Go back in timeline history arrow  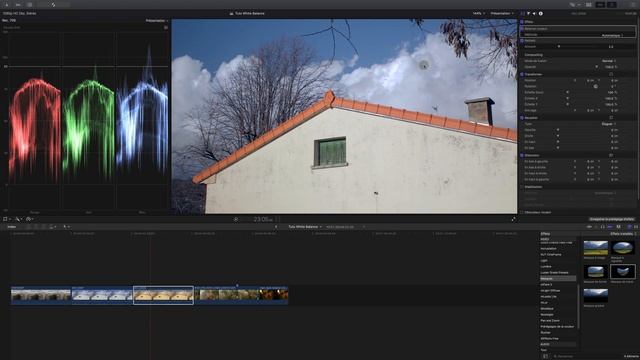[276, 227]
